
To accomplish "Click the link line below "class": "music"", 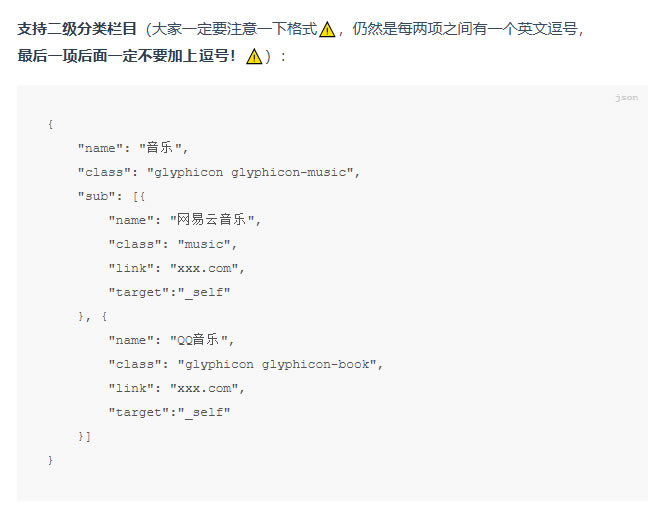I will pyautogui.click(x=176, y=268).
